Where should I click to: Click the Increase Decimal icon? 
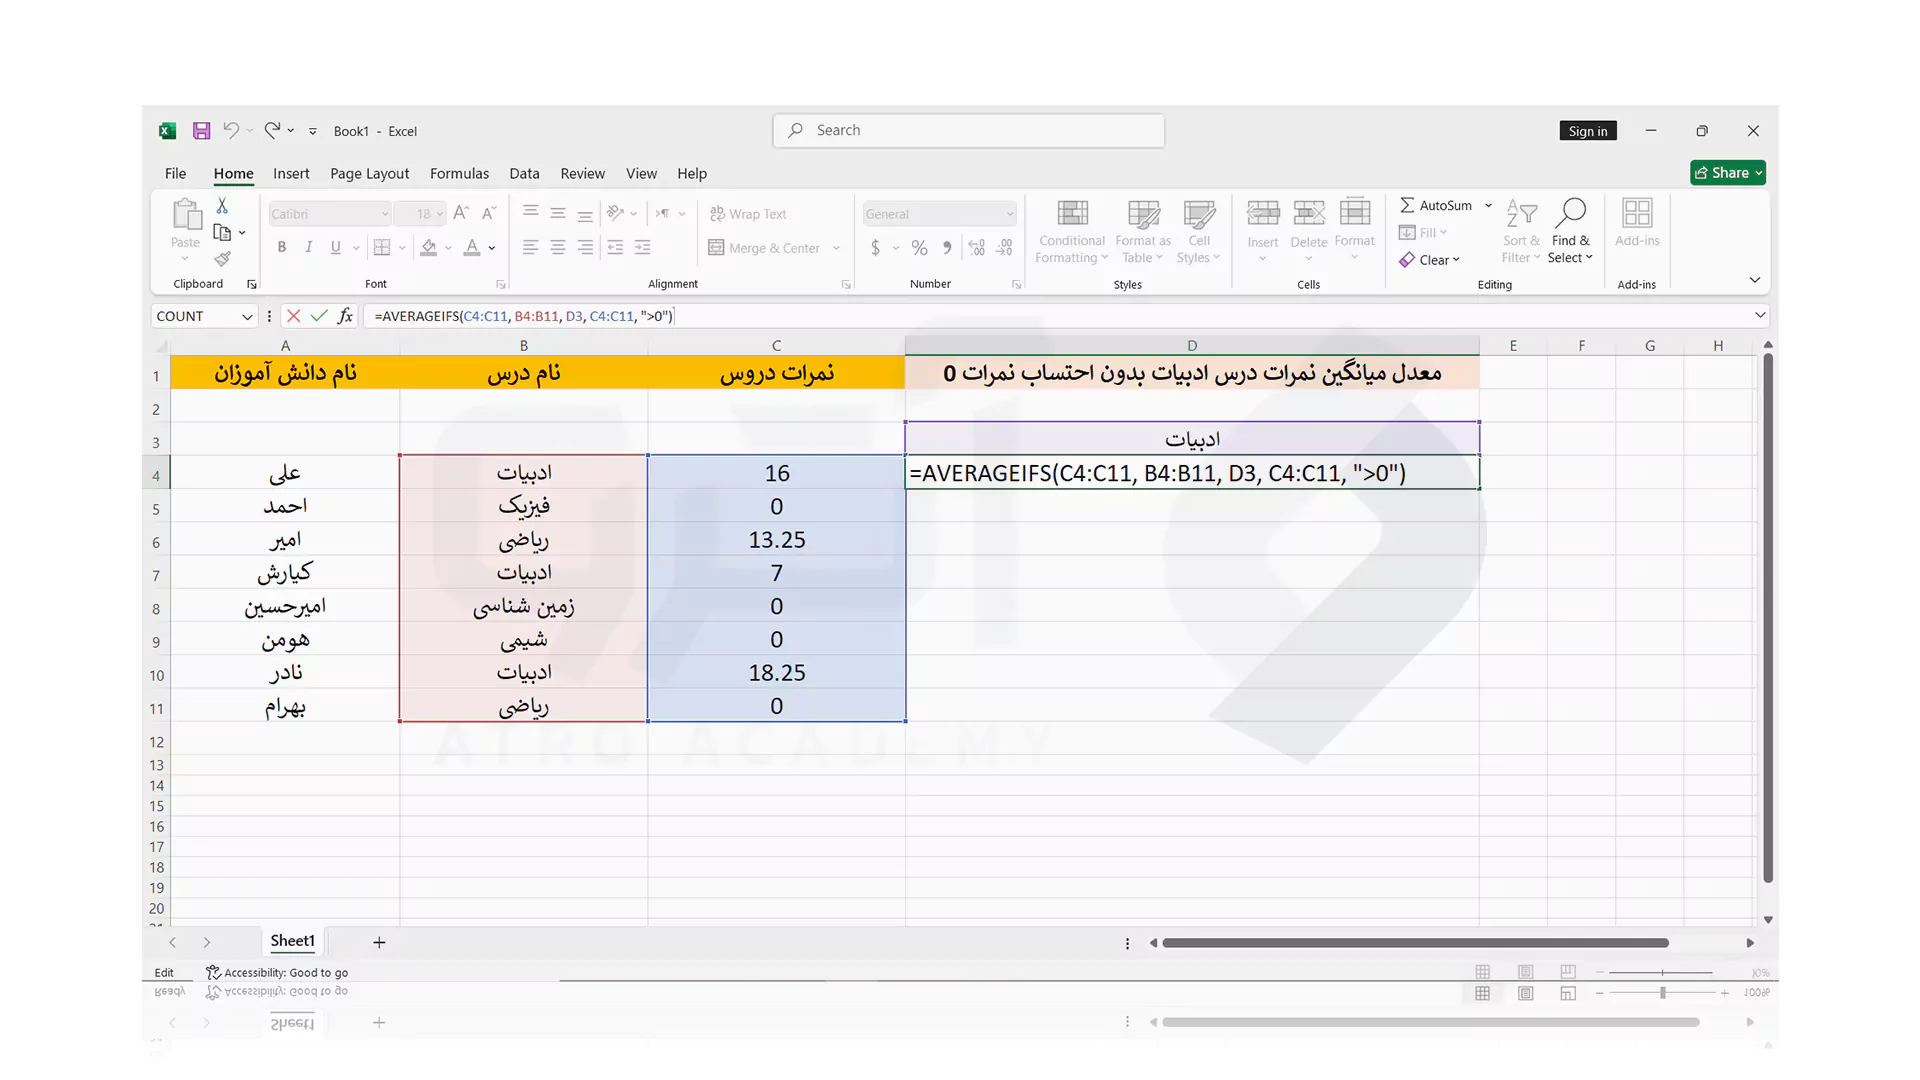(977, 248)
